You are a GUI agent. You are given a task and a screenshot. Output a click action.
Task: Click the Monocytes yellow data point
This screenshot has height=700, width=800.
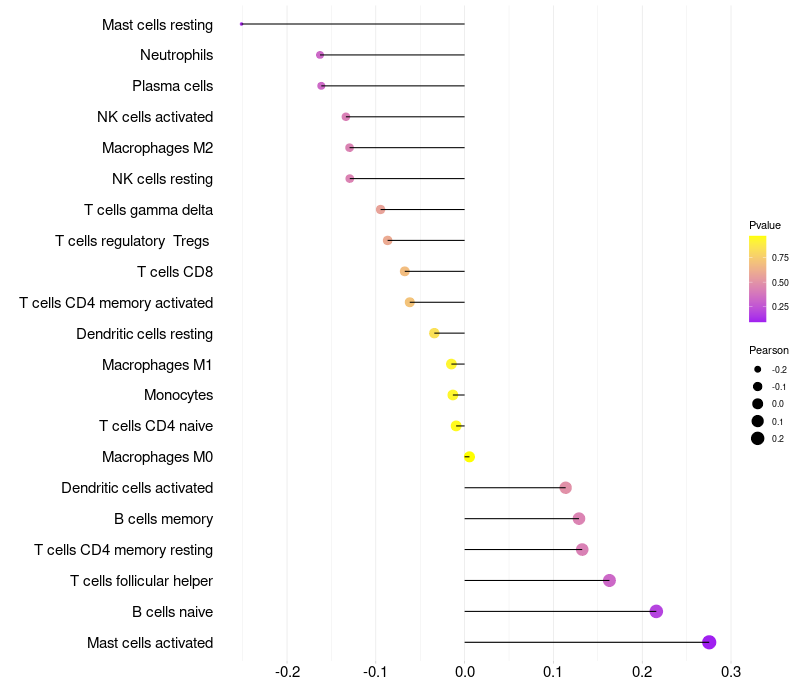tap(453, 395)
